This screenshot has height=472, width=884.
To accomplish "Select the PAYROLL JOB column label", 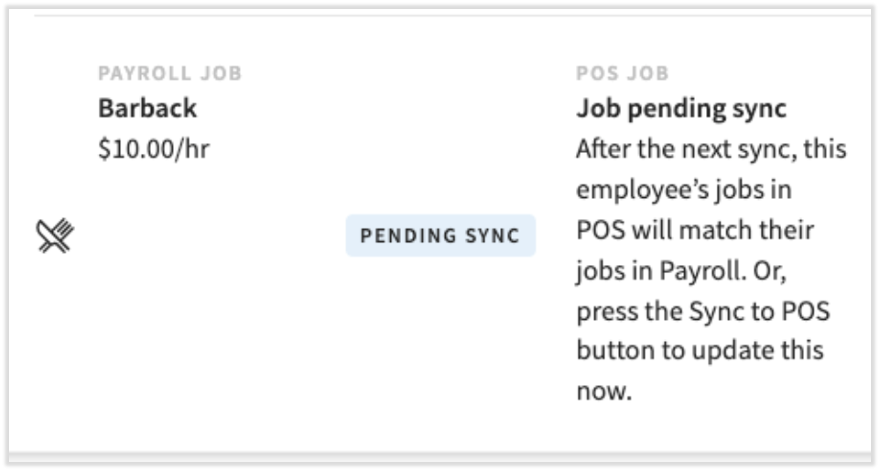I will (170, 74).
